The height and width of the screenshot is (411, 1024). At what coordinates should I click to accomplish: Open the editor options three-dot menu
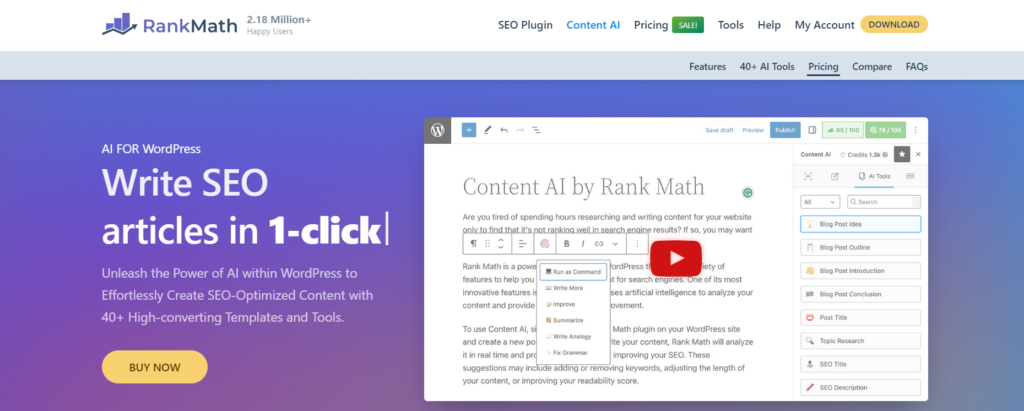916,130
